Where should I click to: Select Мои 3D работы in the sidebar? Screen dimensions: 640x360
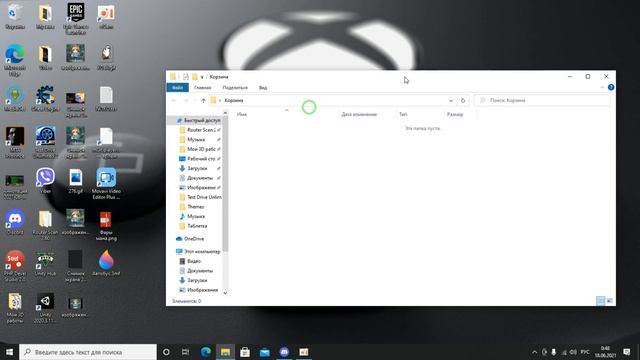[x=200, y=149]
